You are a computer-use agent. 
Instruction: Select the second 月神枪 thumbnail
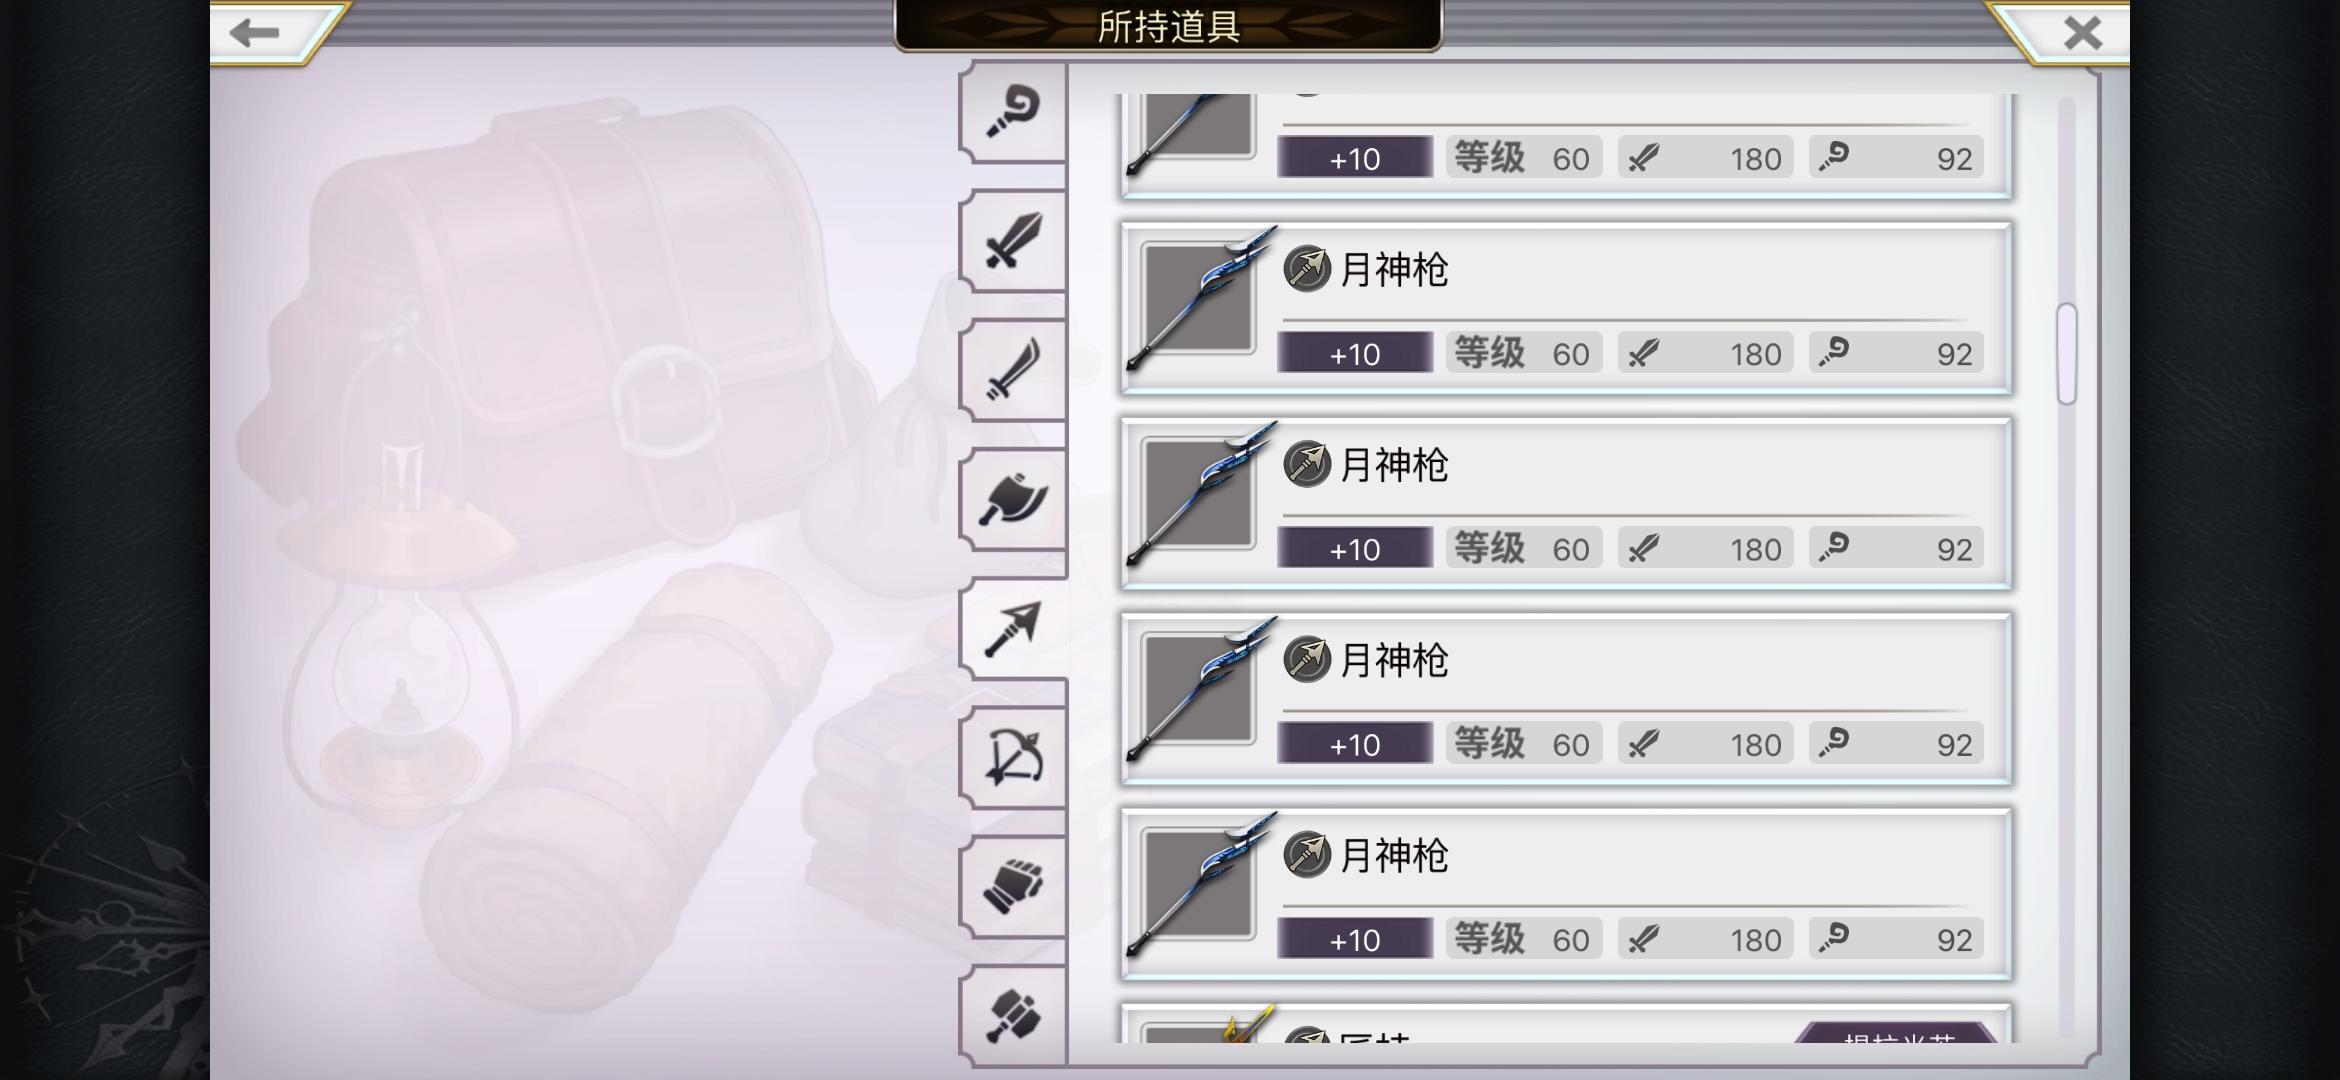[1199, 493]
